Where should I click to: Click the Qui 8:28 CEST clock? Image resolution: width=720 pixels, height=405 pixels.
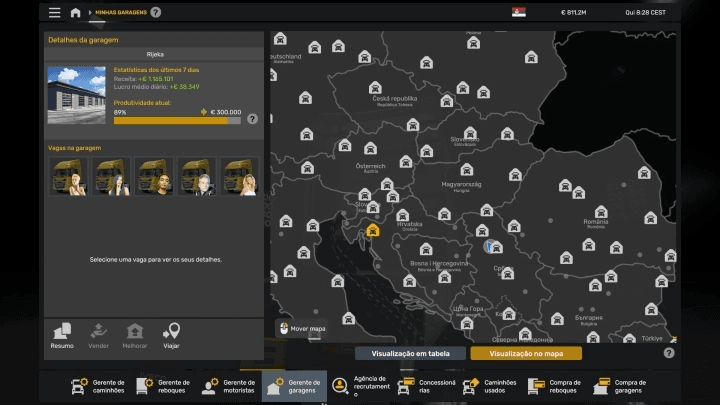[645, 12]
